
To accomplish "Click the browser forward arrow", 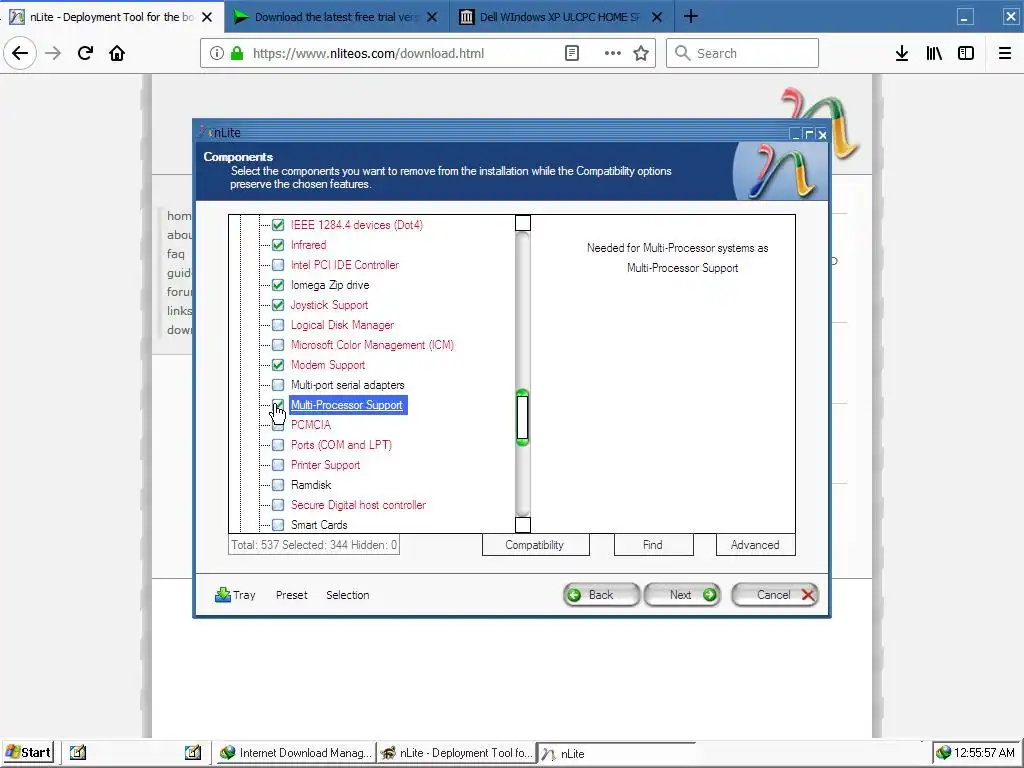I will (53, 53).
